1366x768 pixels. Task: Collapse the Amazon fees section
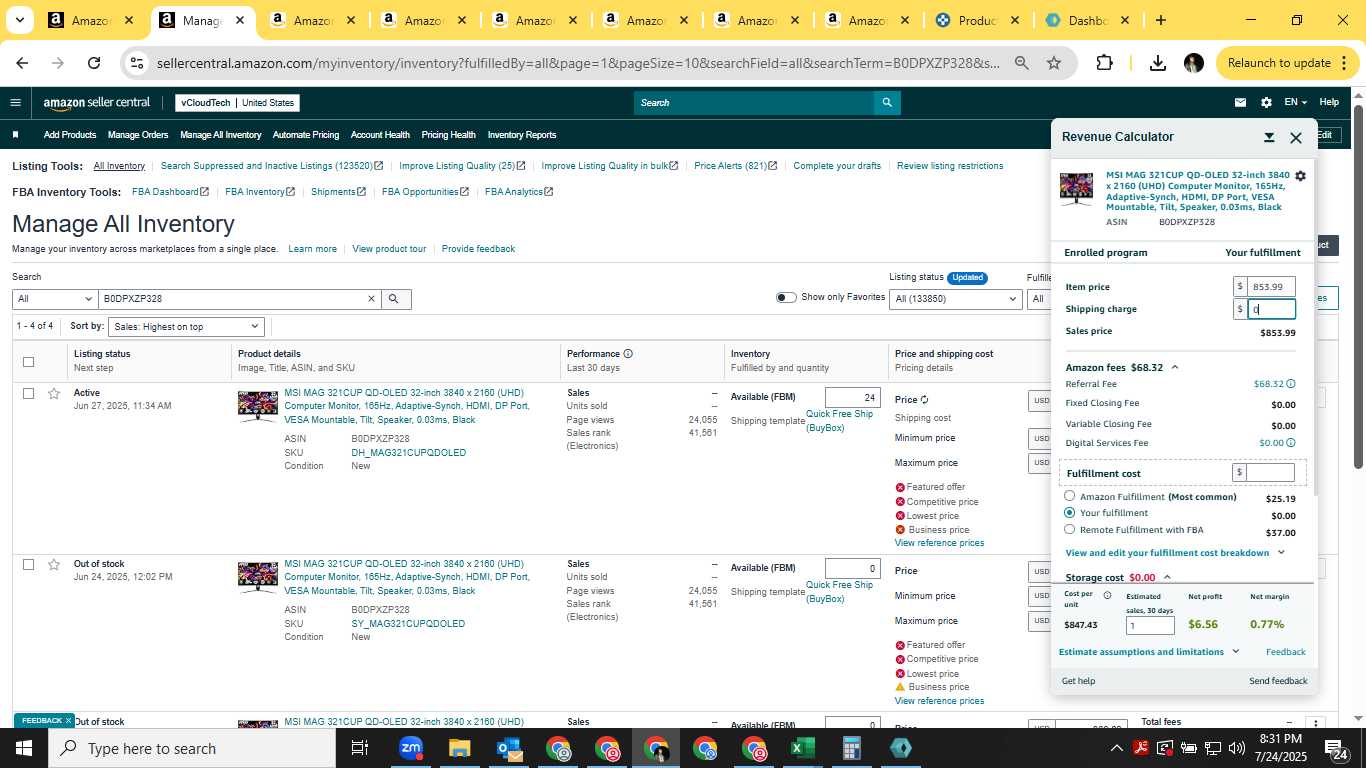coord(1175,368)
